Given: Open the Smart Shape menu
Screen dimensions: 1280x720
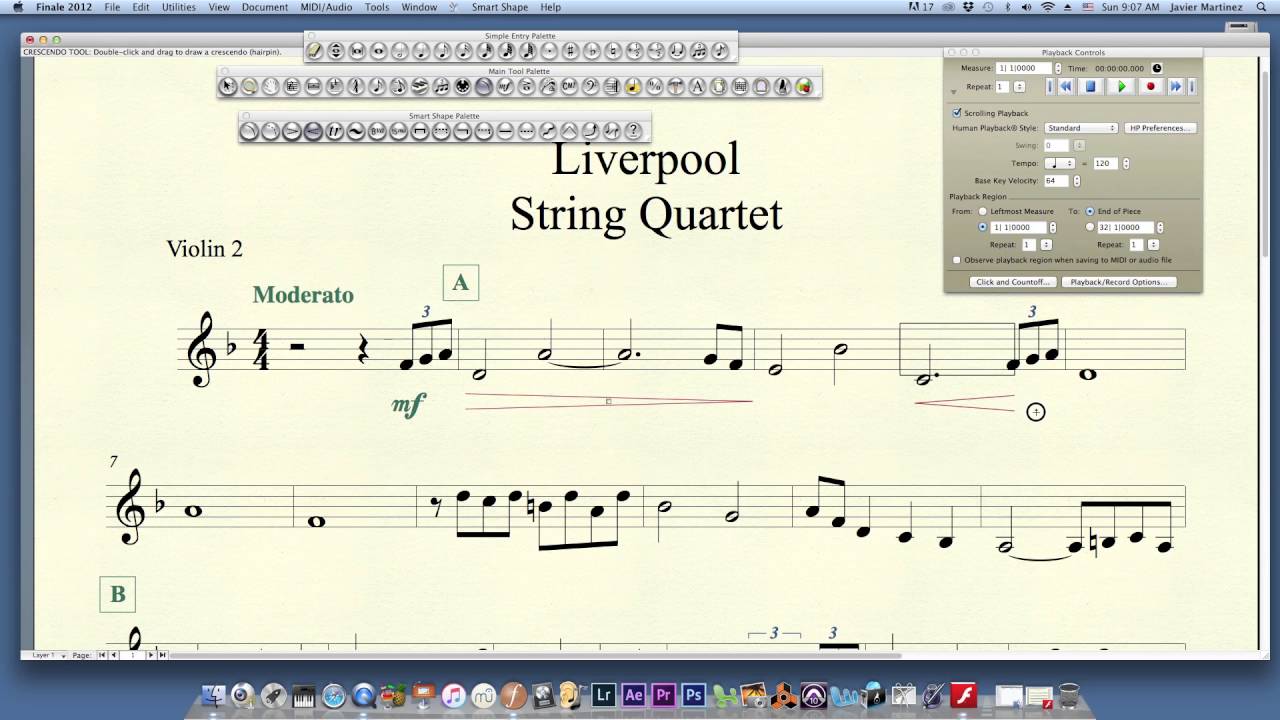Looking at the screenshot, I should pos(500,7).
